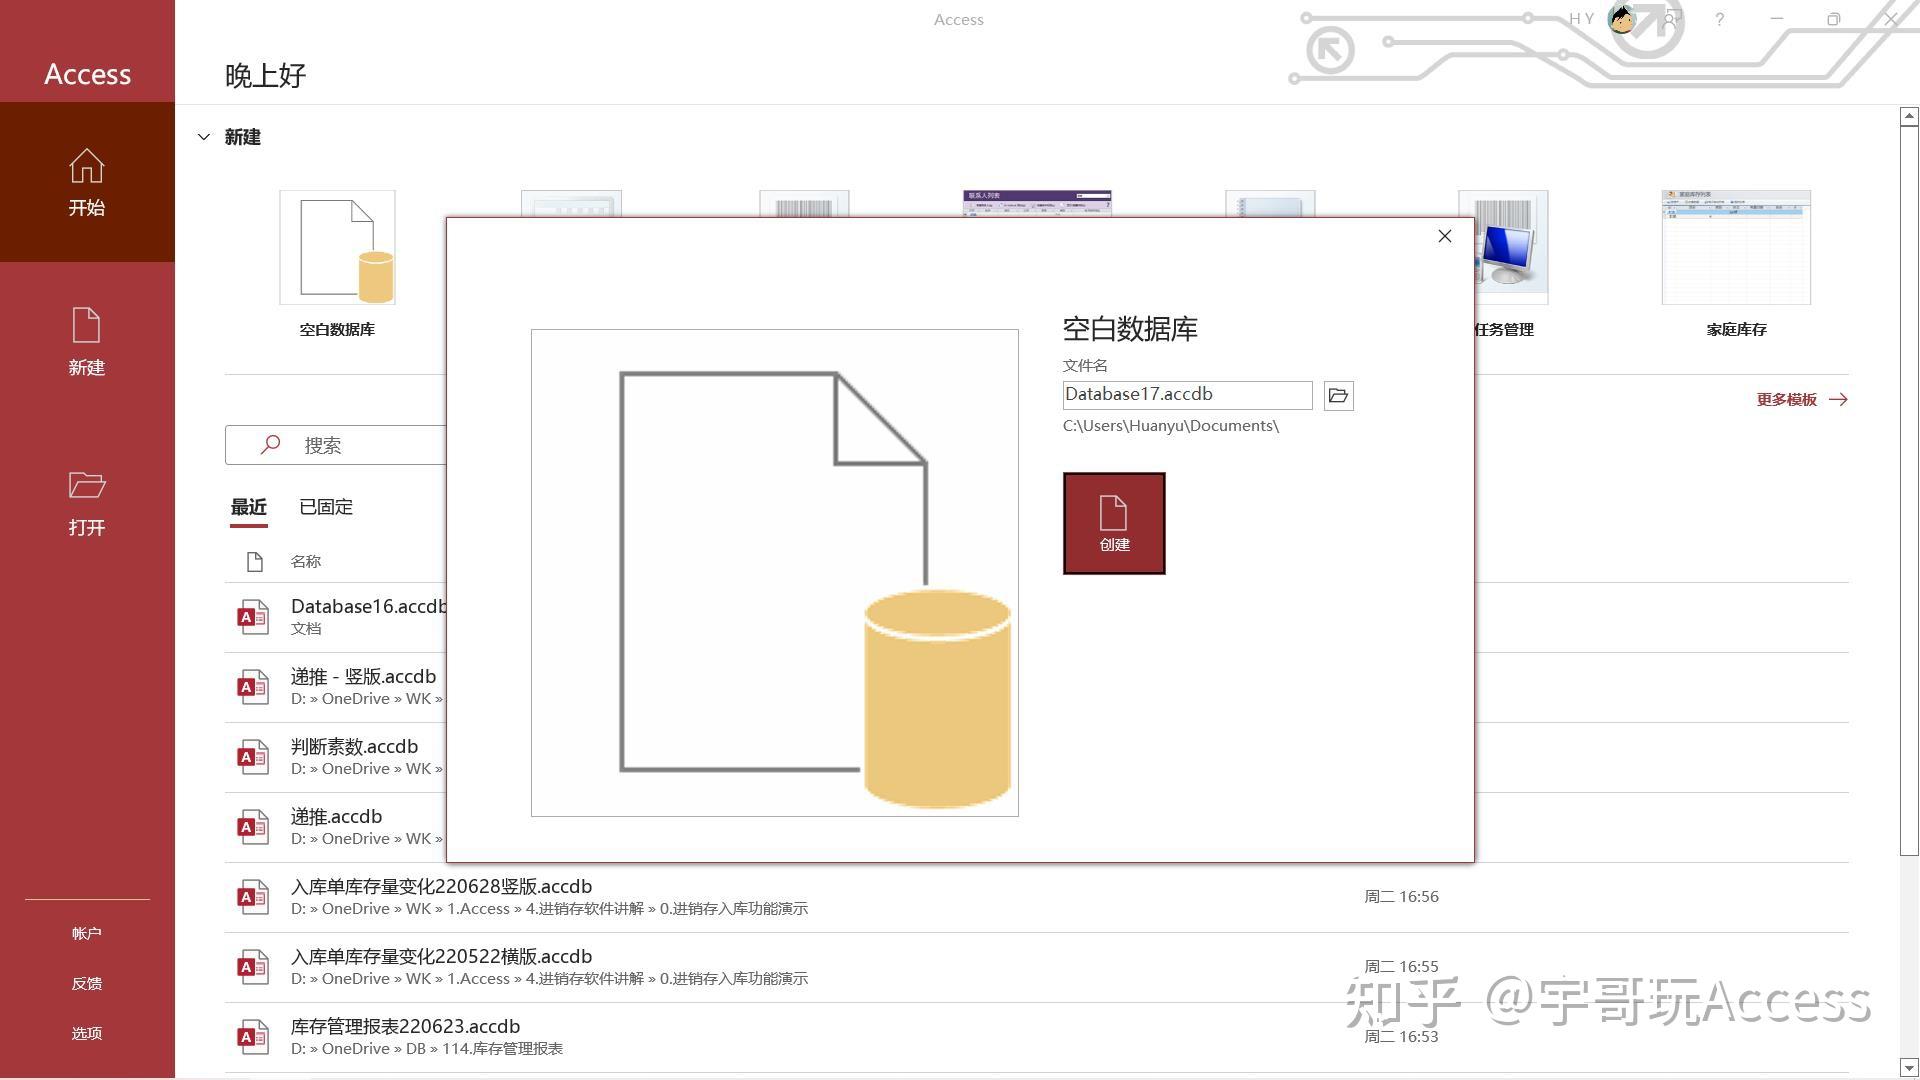
Task: Switch to the 已固定 tab
Action: tap(326, 507)
